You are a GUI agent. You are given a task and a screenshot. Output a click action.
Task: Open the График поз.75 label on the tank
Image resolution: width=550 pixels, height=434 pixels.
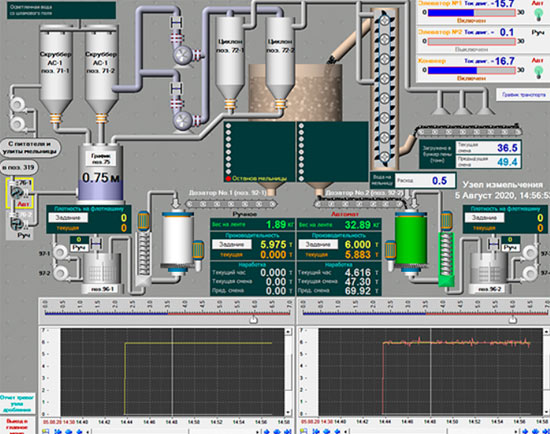click(101, 159)
